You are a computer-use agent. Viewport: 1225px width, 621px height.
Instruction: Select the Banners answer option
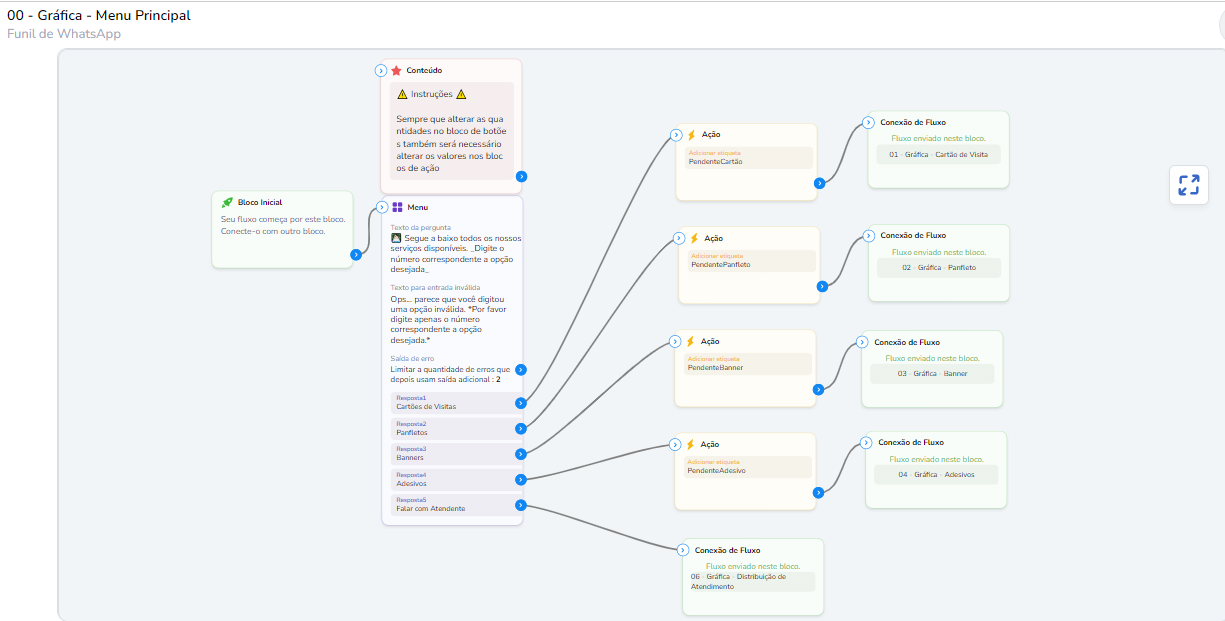[x=452, y=454]
